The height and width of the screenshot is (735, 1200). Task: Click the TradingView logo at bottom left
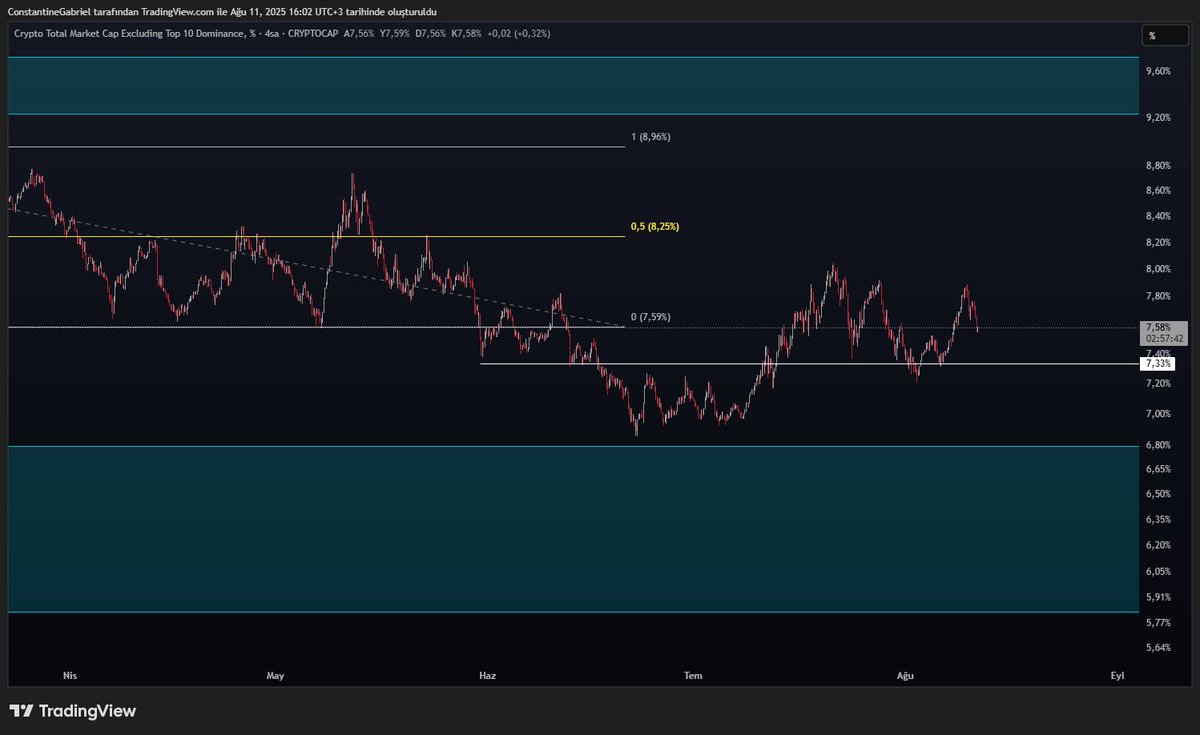pos(72,712)
